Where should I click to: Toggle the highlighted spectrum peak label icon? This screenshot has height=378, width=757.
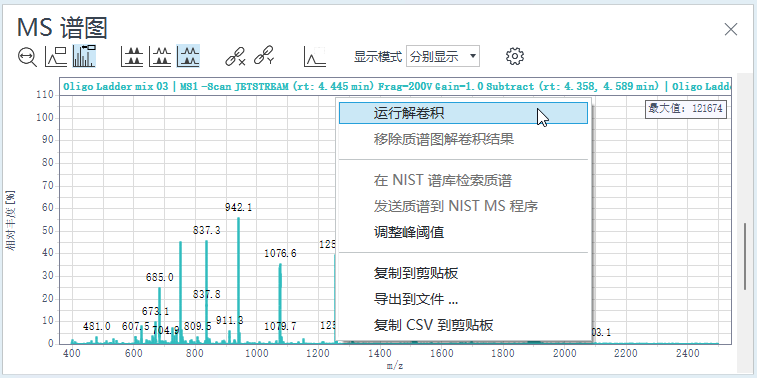[x=84, y=56]
